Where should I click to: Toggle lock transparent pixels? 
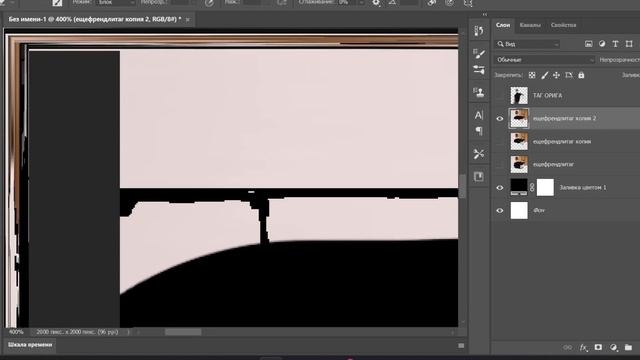click(x=532, y=75)
